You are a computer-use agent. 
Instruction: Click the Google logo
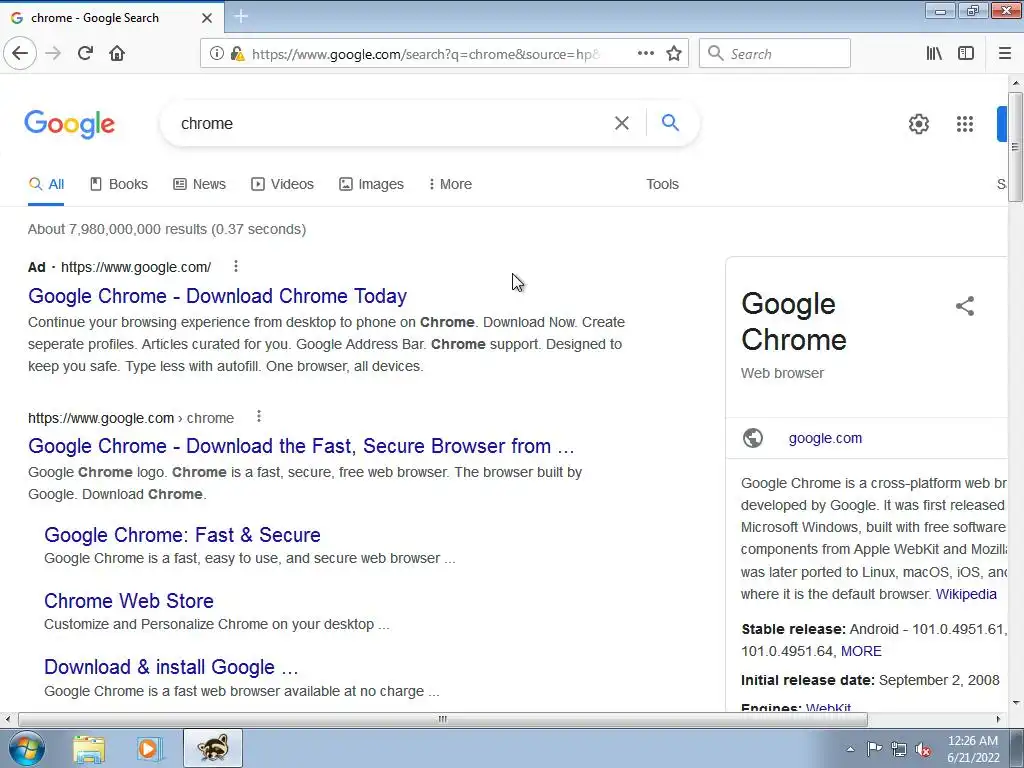pyautogui.click(x=69, y=123)
